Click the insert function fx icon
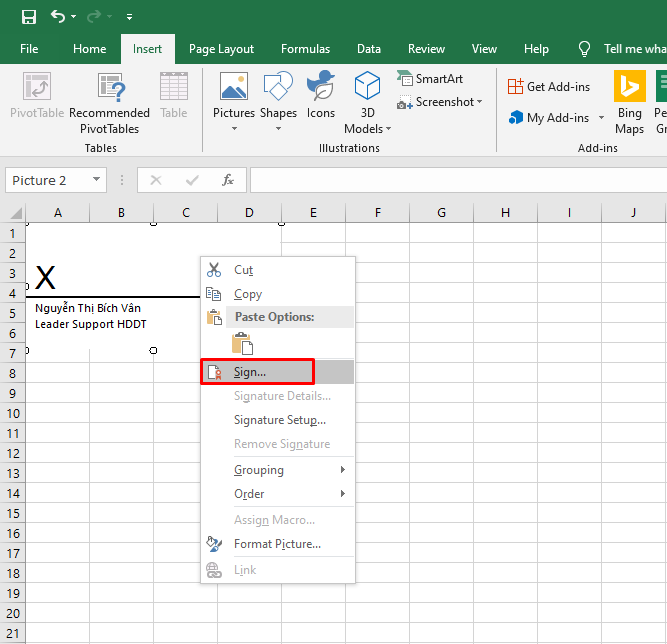This screenshot has width=667, height=644. tap(228, 180)
